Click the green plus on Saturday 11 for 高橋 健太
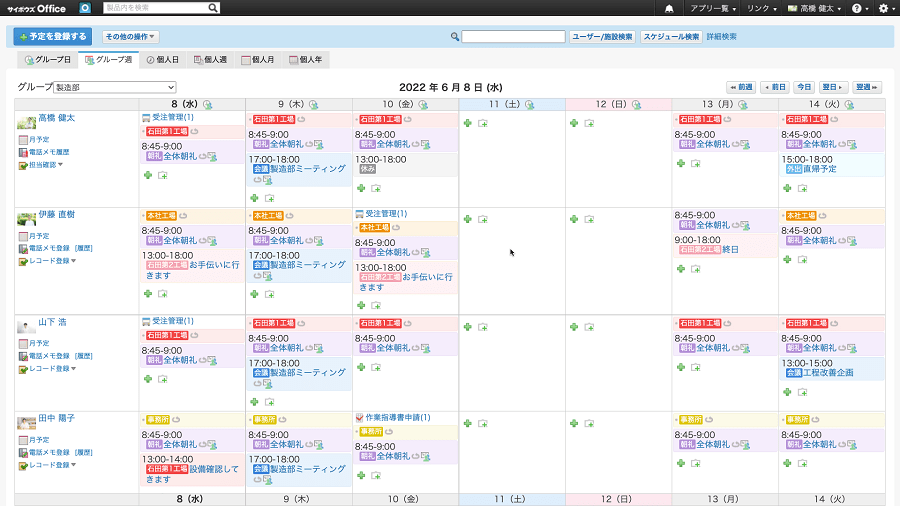Image resolution: width=900 pixels, height=506 pixels. pyautogui.click(x=467, y=123)
